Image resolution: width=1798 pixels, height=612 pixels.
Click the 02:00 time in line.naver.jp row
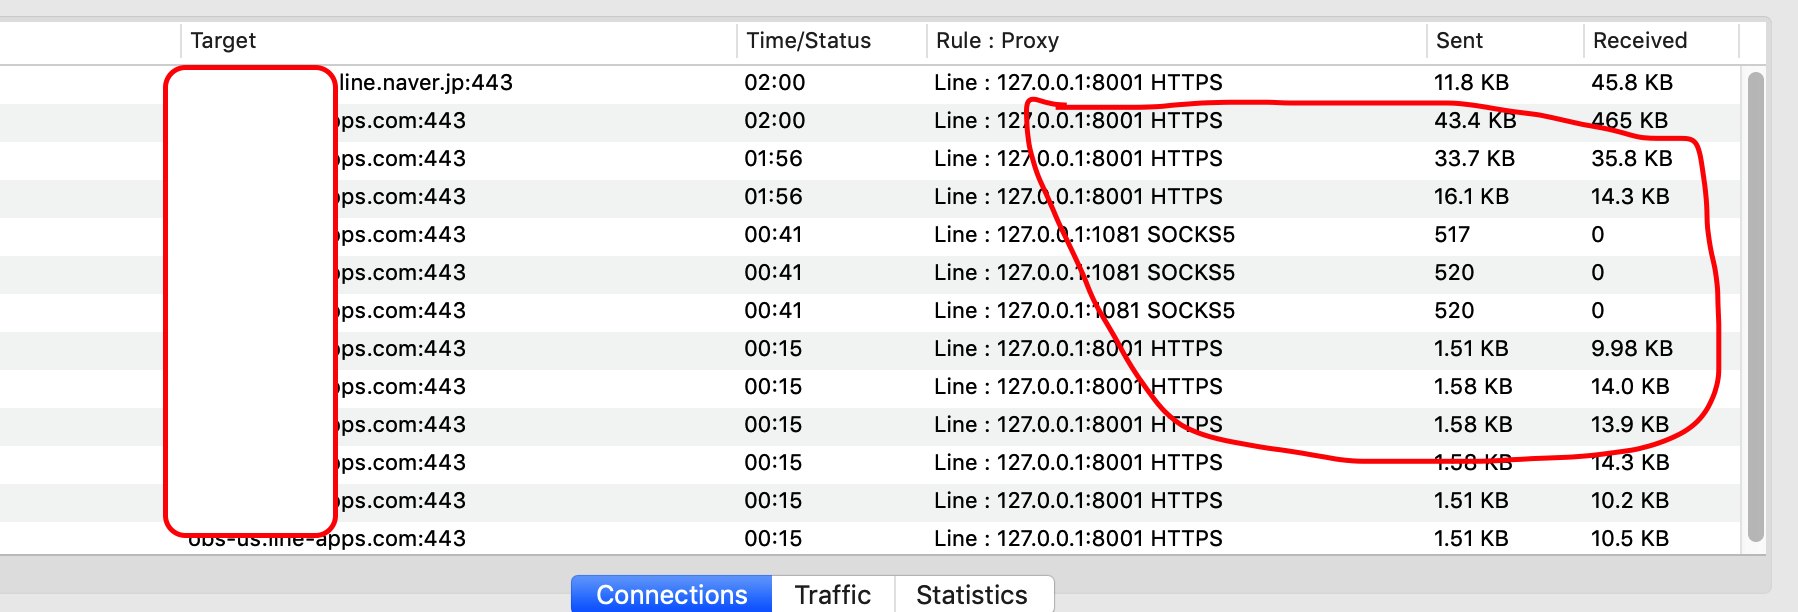coord(774,83)
